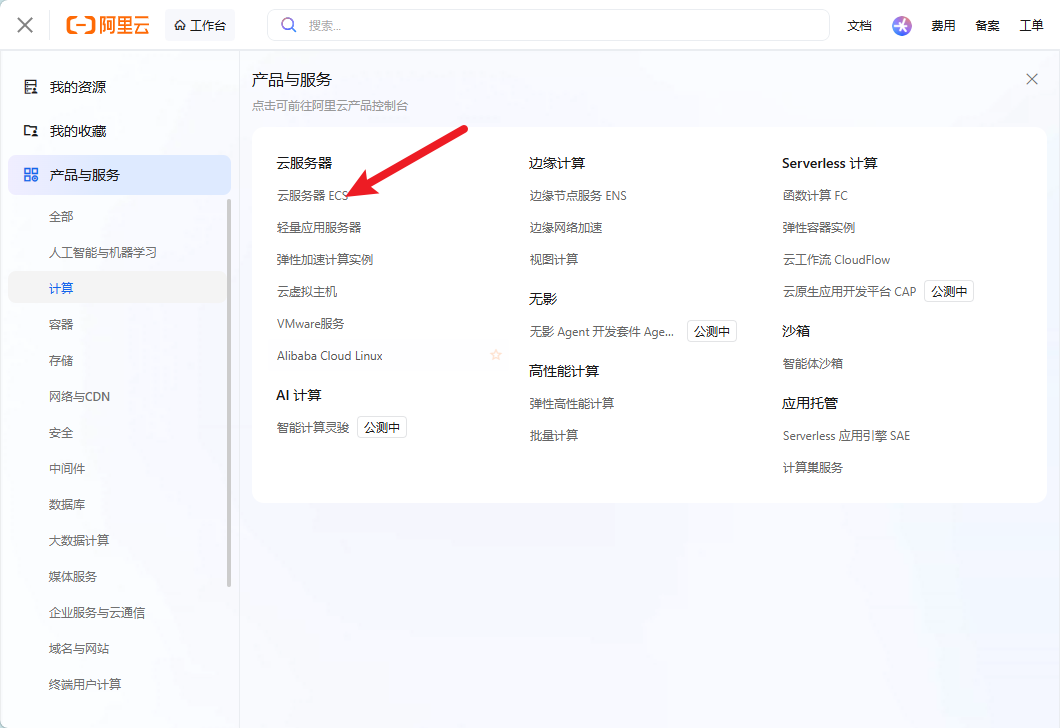1060x728 pixels.
Task: Close the menu with the top-left X icon
Action: [25, 25]
